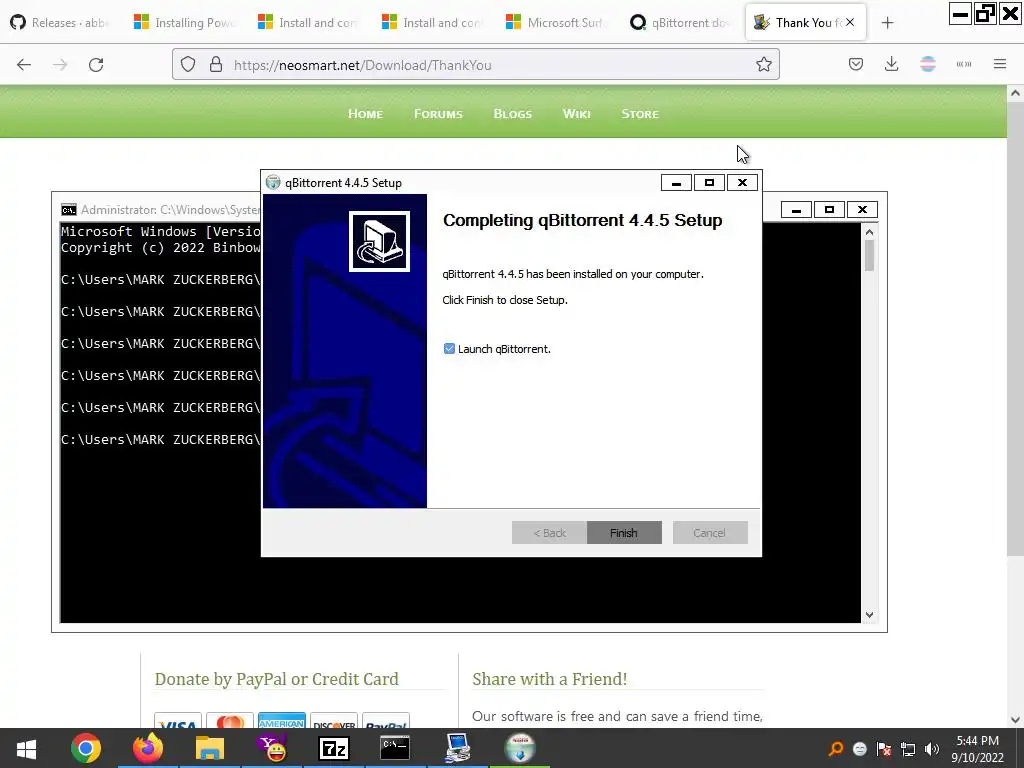
Task: Open the volume speaker tray icon
Action: (x=932, y=749)
